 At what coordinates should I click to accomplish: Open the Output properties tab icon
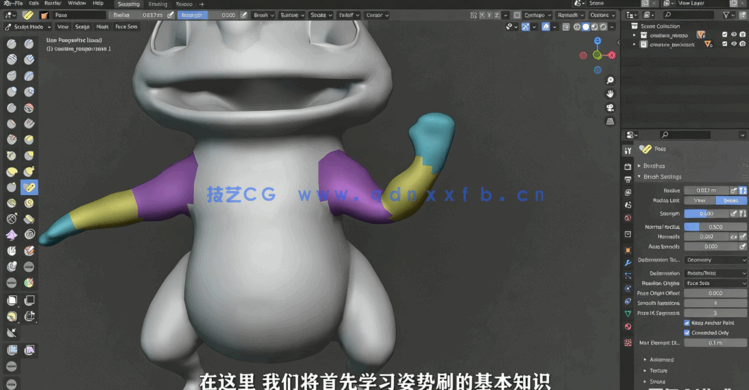628,180
